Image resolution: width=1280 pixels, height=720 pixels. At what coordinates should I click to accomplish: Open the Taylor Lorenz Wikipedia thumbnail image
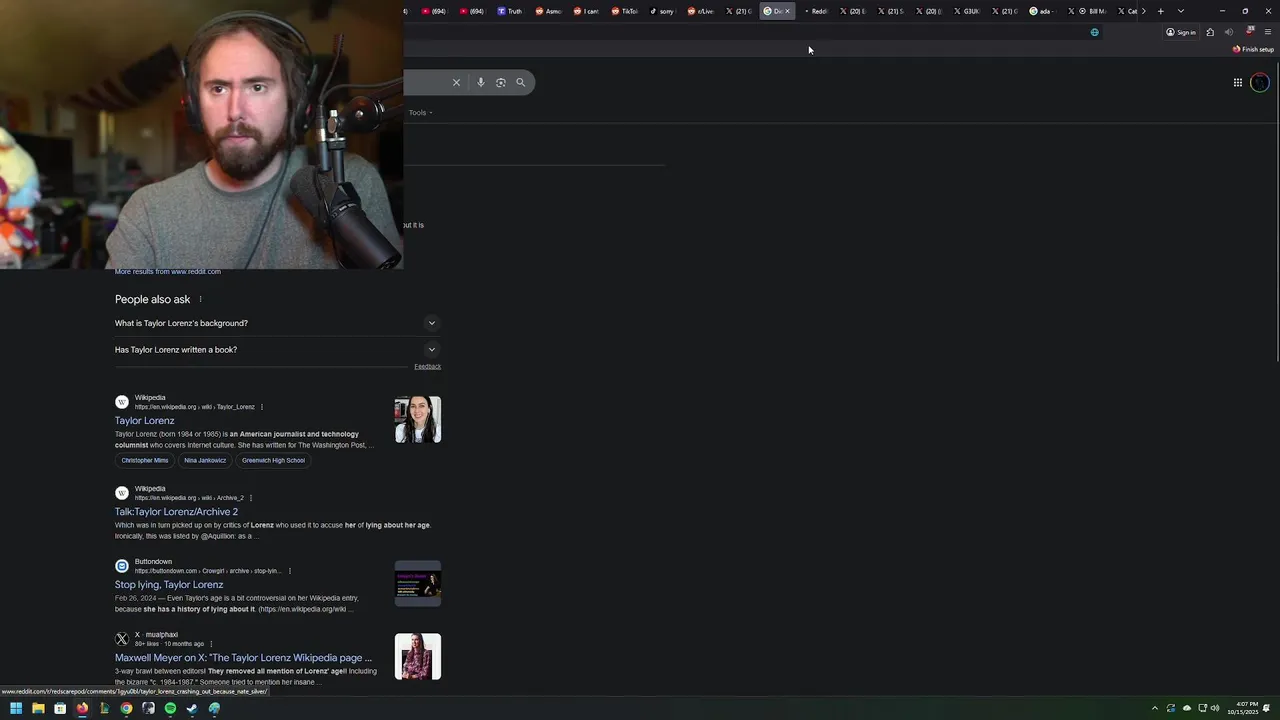(x=418, y=420)
